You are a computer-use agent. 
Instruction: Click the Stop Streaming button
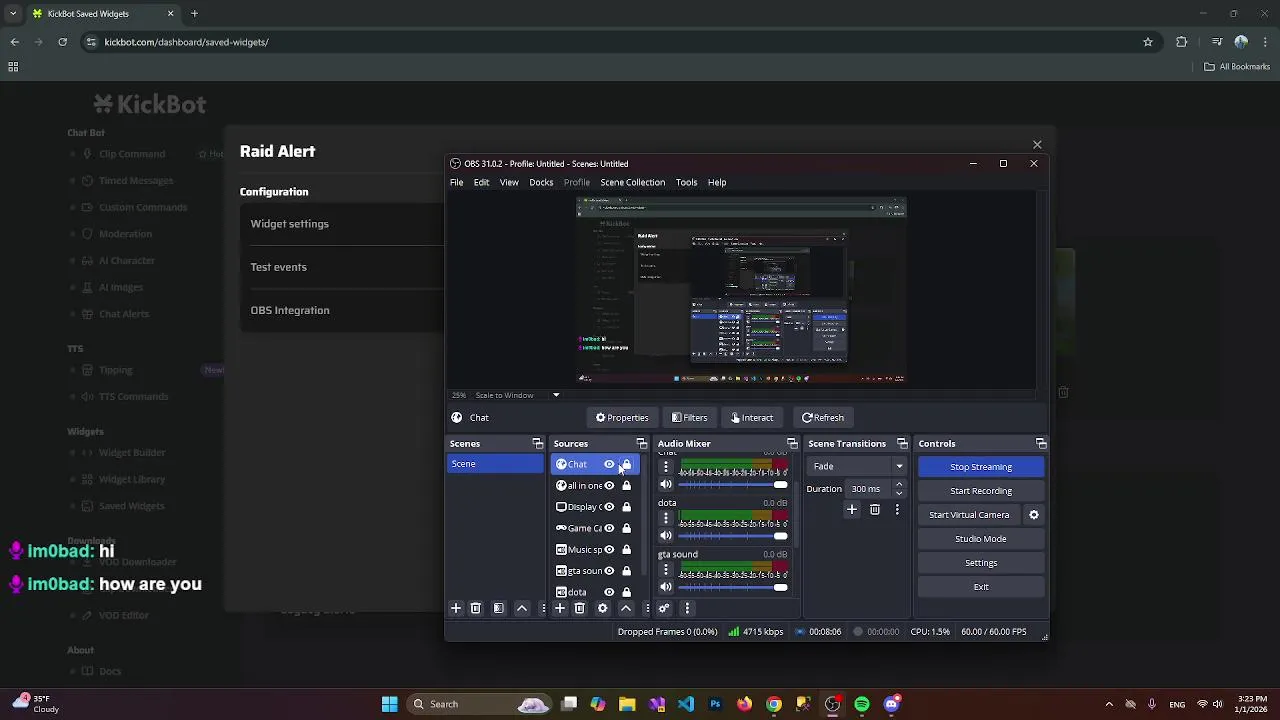coord(981,467)
